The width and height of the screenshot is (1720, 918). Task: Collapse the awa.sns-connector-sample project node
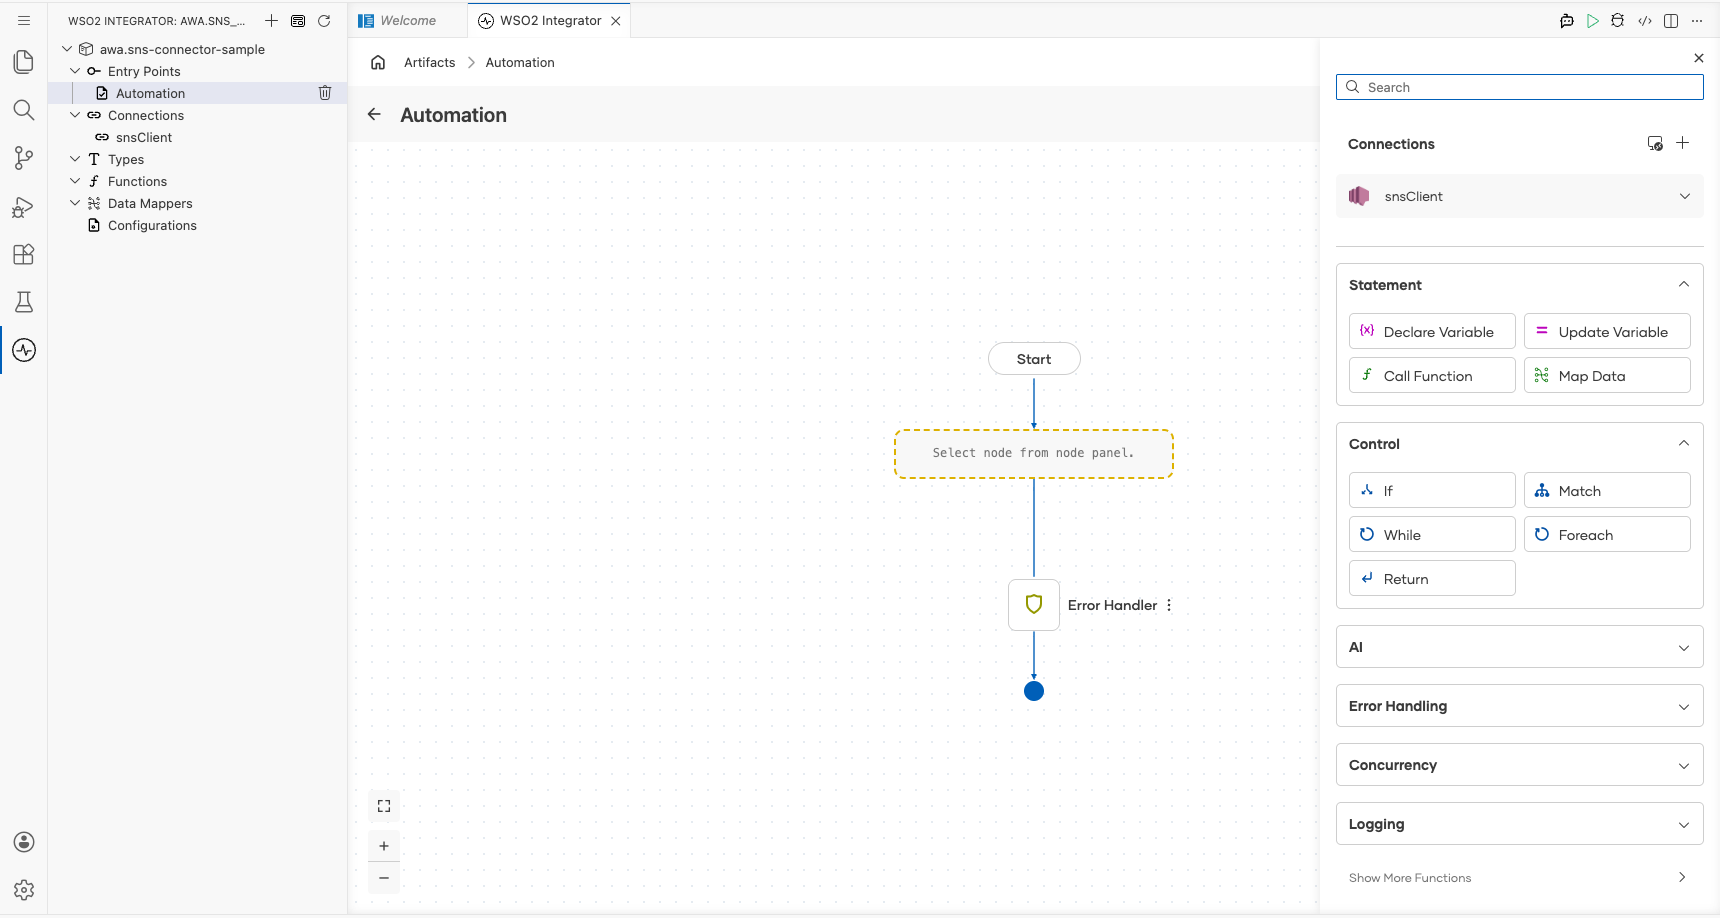[67, 49]
